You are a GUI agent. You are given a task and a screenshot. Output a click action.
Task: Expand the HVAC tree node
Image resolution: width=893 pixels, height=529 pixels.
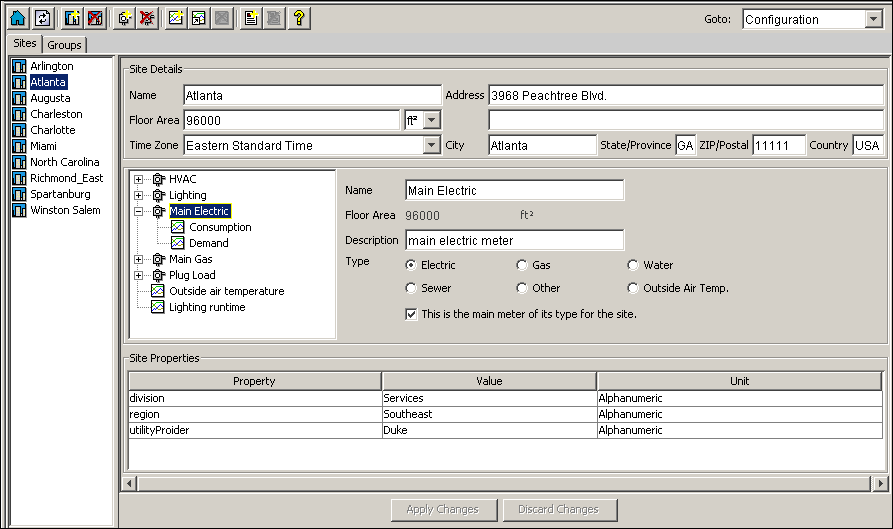(139, 179)
